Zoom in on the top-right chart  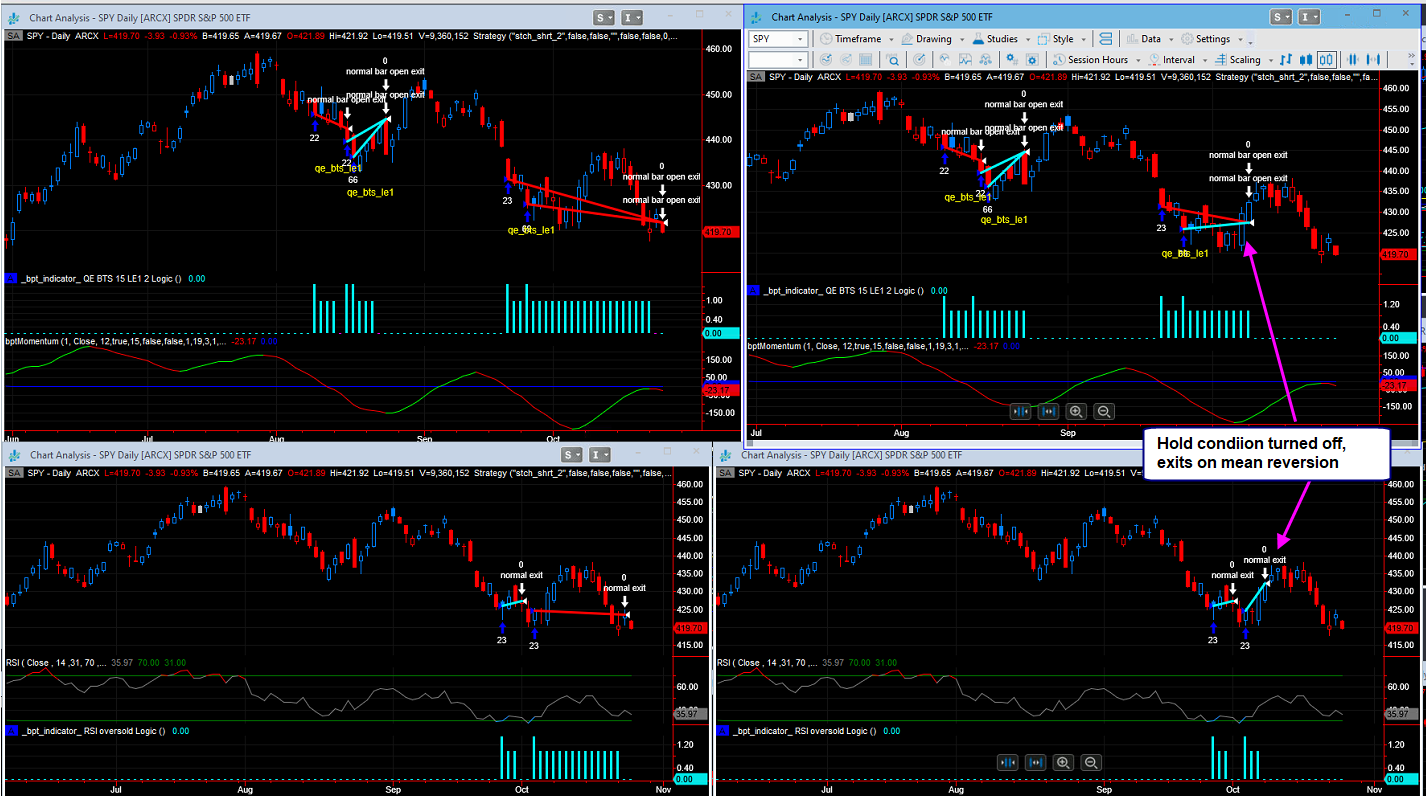(1076, 411)
